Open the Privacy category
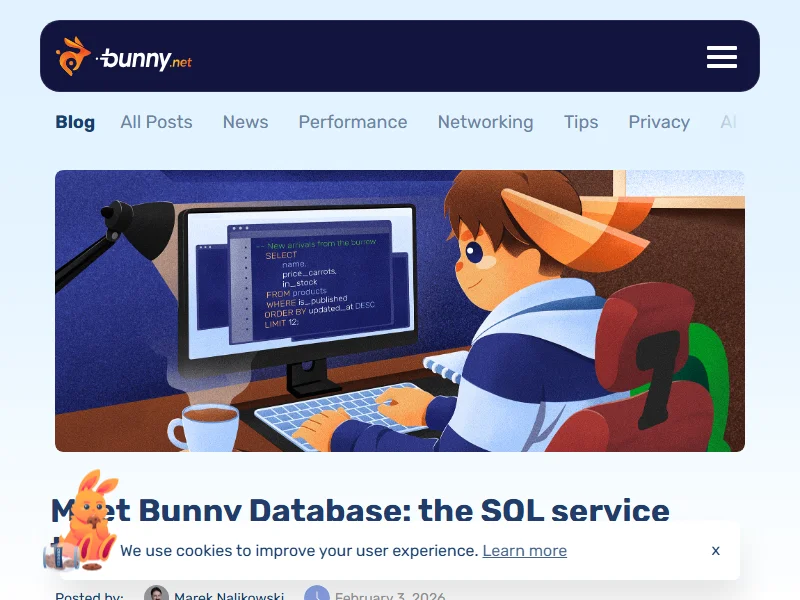 click(658, 122)
